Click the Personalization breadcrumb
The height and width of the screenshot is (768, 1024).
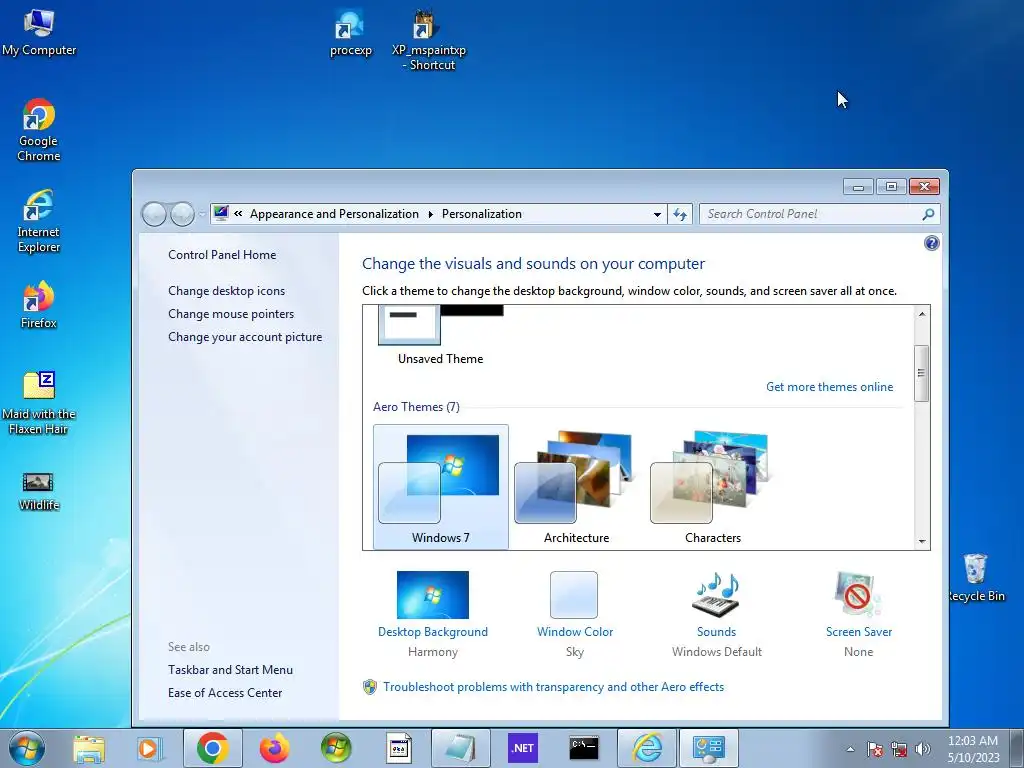482,214
